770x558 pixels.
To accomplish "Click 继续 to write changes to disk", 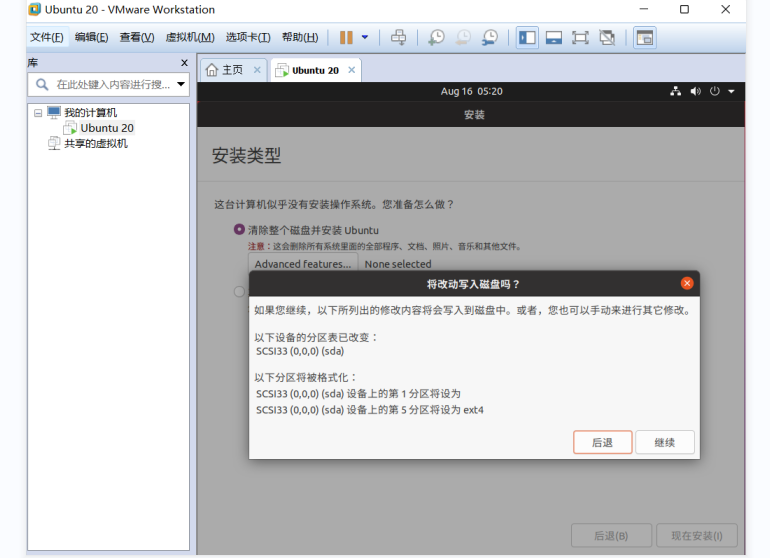I will click(664, 442).
